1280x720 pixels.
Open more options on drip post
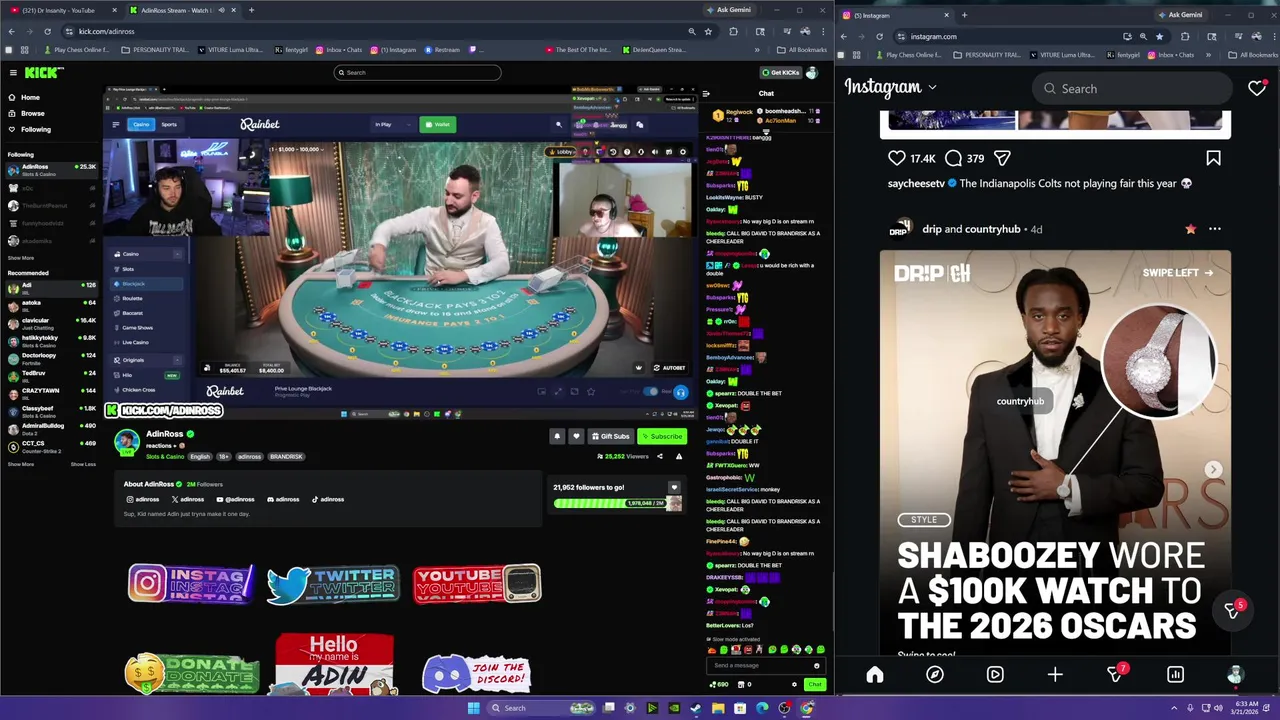point(1215,229)
